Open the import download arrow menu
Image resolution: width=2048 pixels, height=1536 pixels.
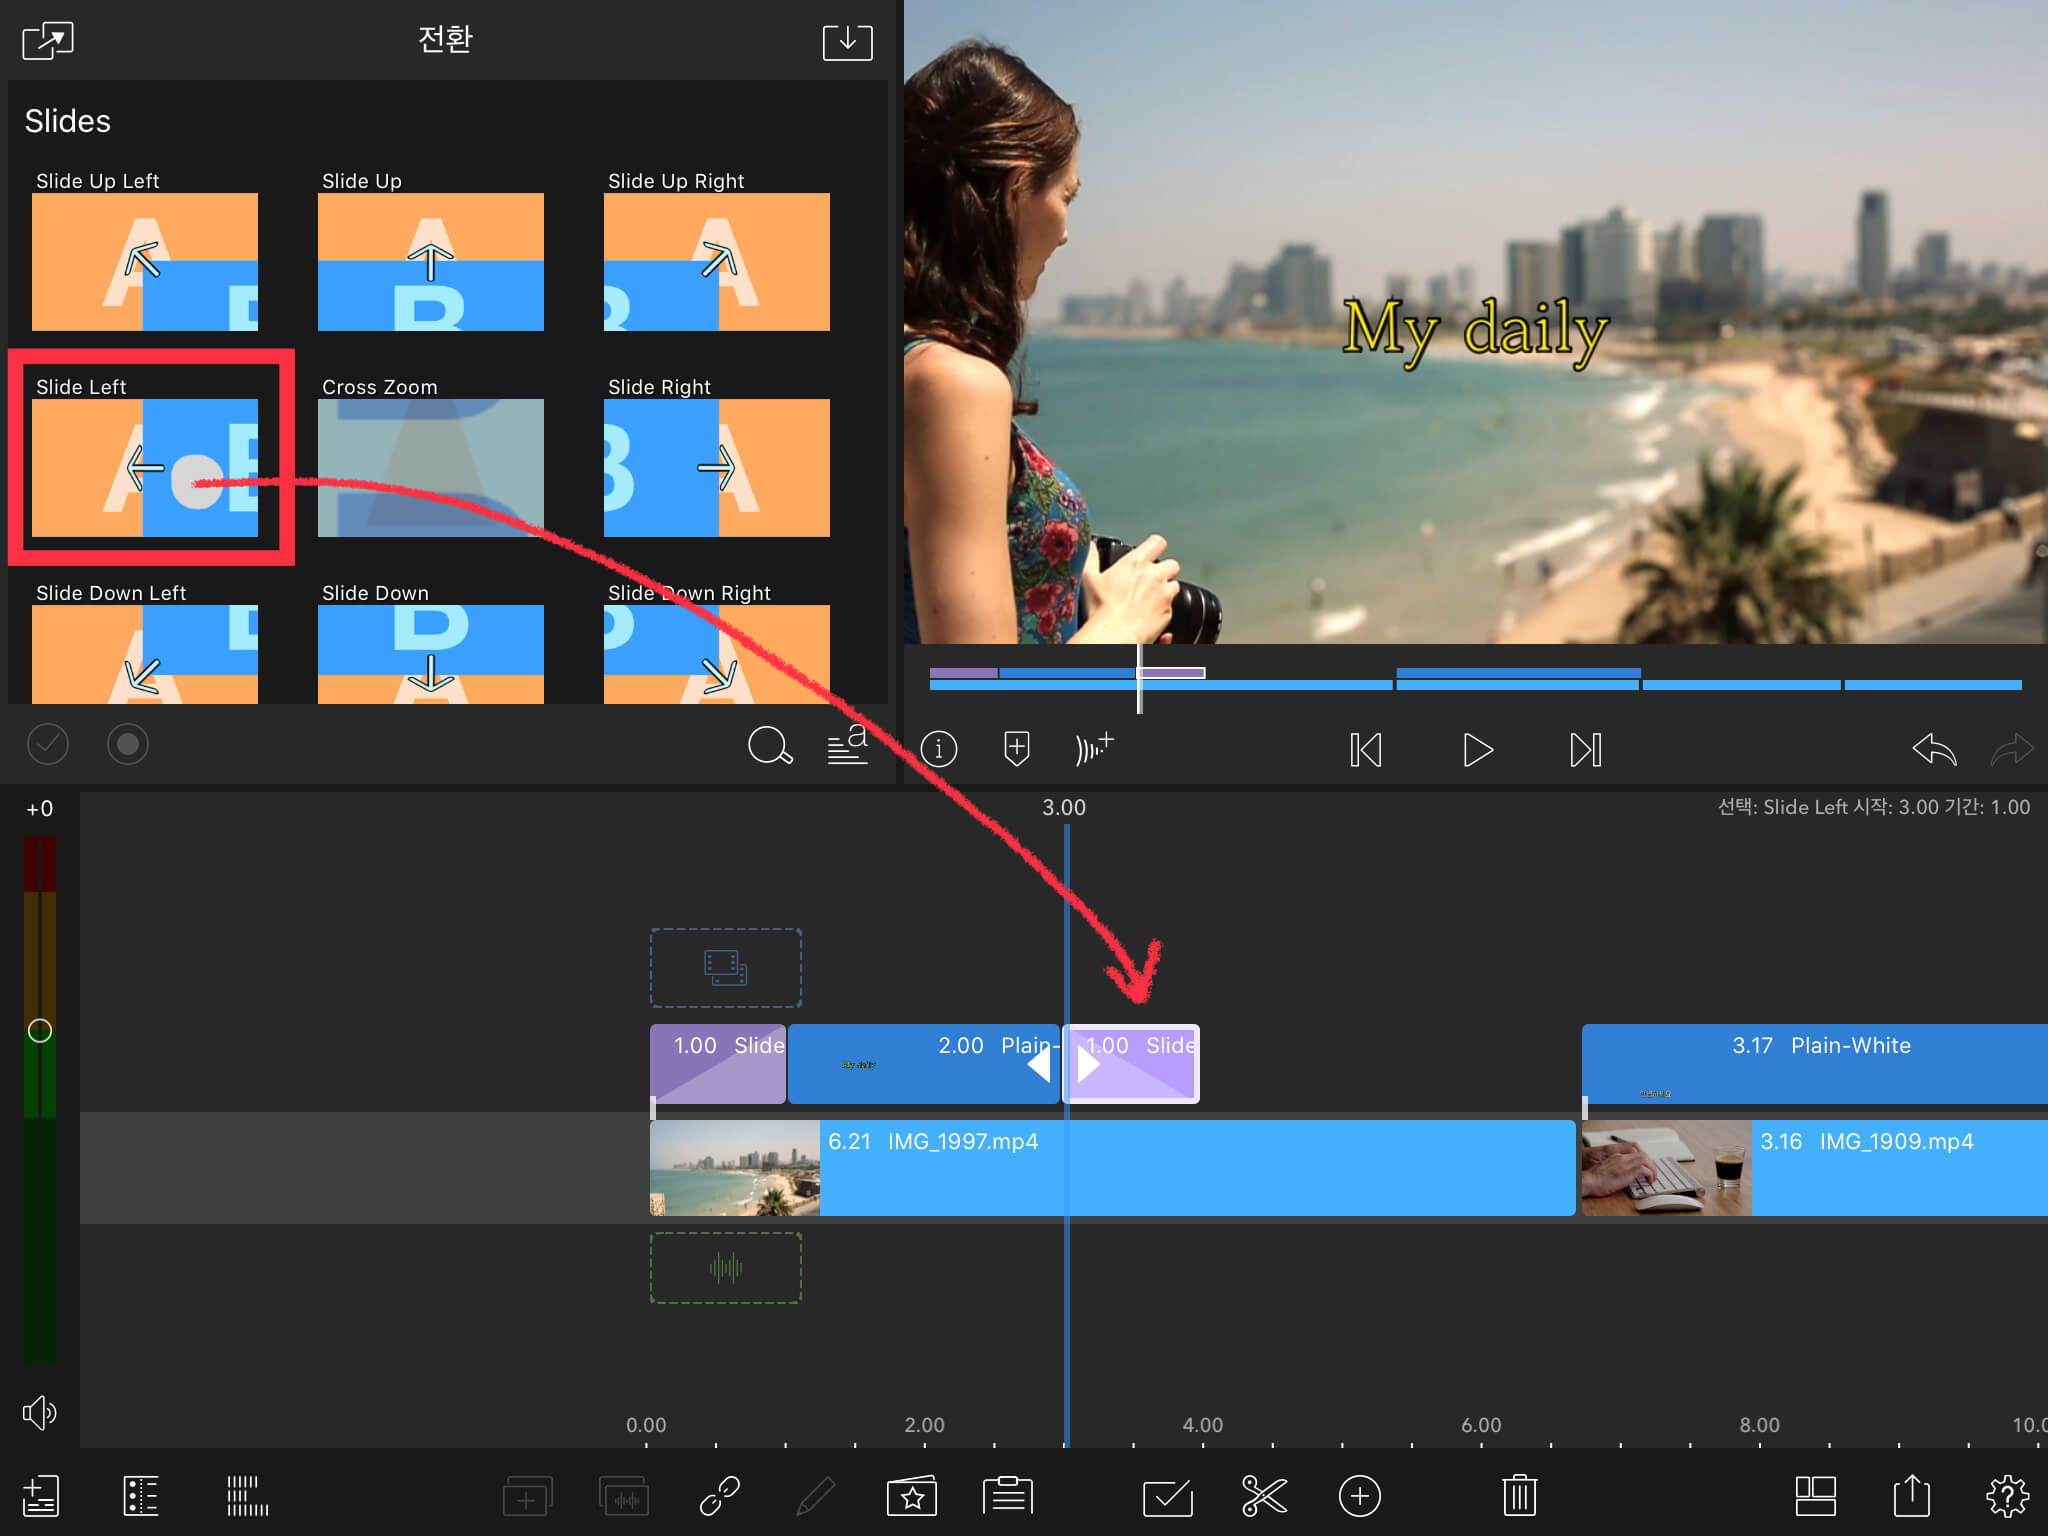(847, 42)
